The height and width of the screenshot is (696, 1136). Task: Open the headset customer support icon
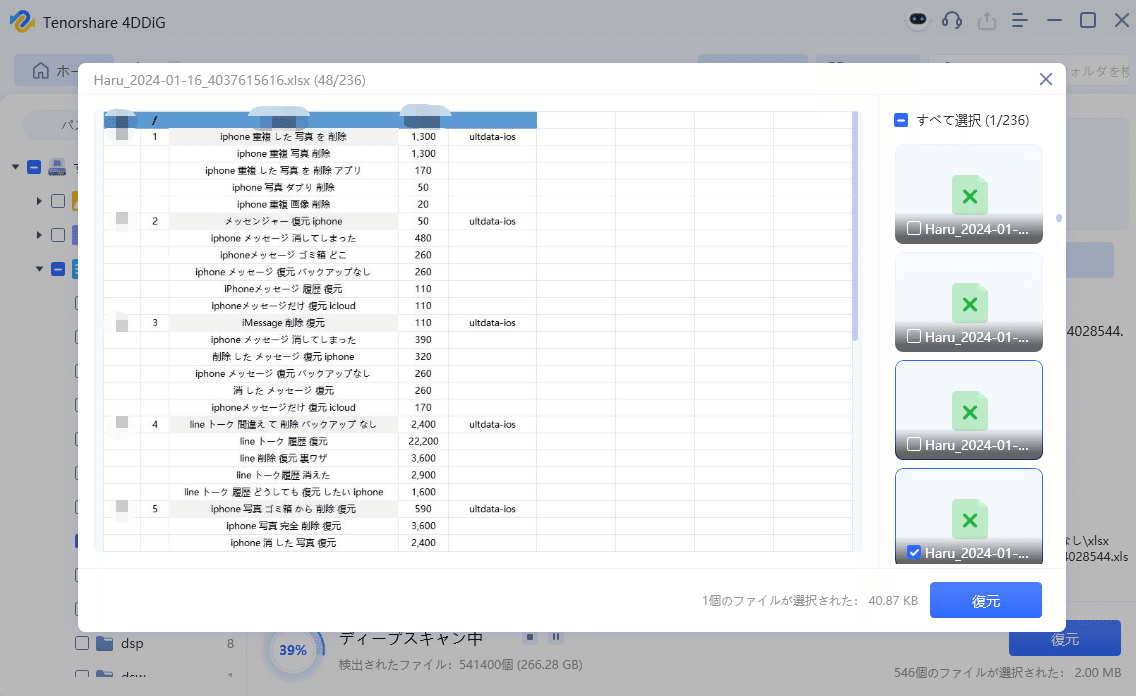952,20
